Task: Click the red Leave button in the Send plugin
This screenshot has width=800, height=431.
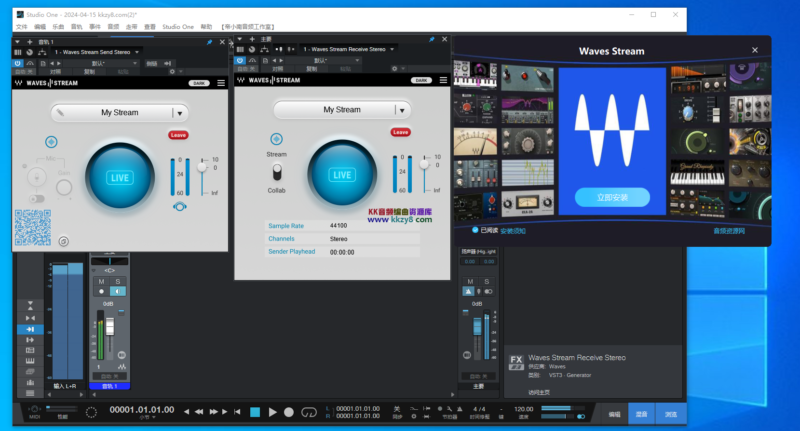Action: (178, 135)
